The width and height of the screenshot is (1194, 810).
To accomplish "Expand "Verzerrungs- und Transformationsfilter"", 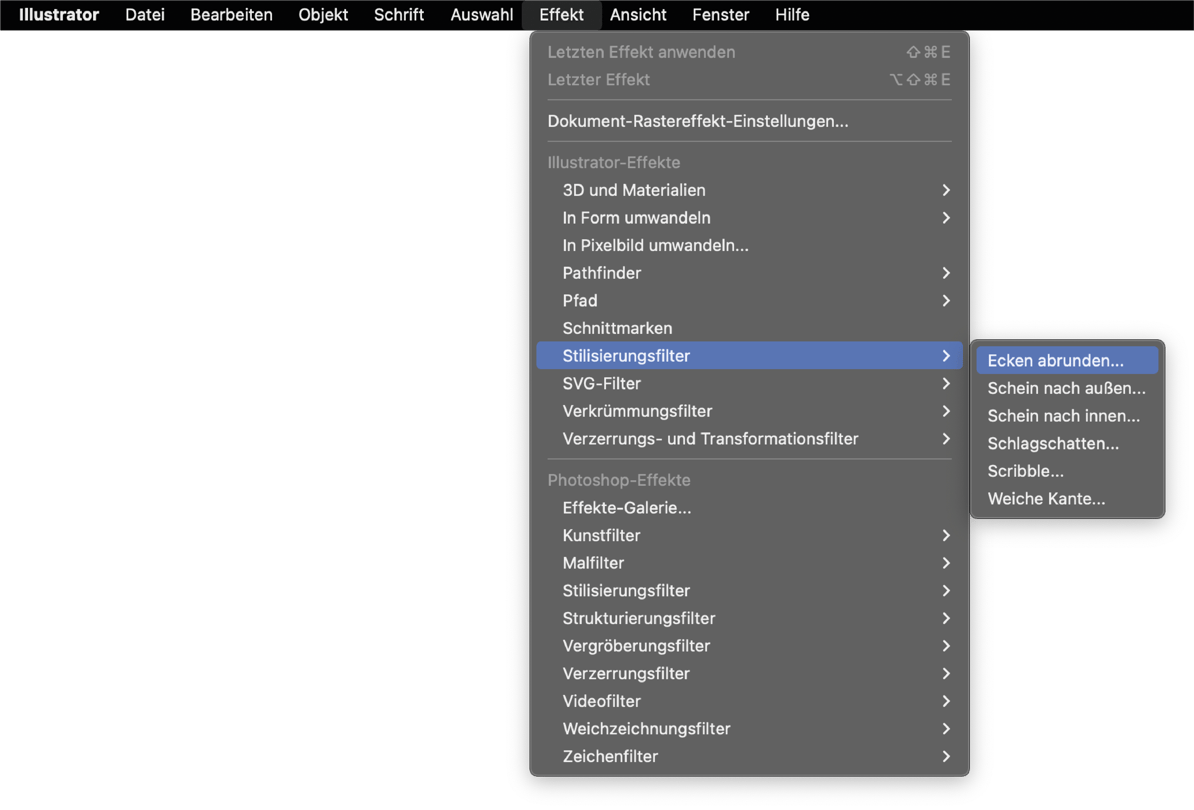I will tap(710, 438).
